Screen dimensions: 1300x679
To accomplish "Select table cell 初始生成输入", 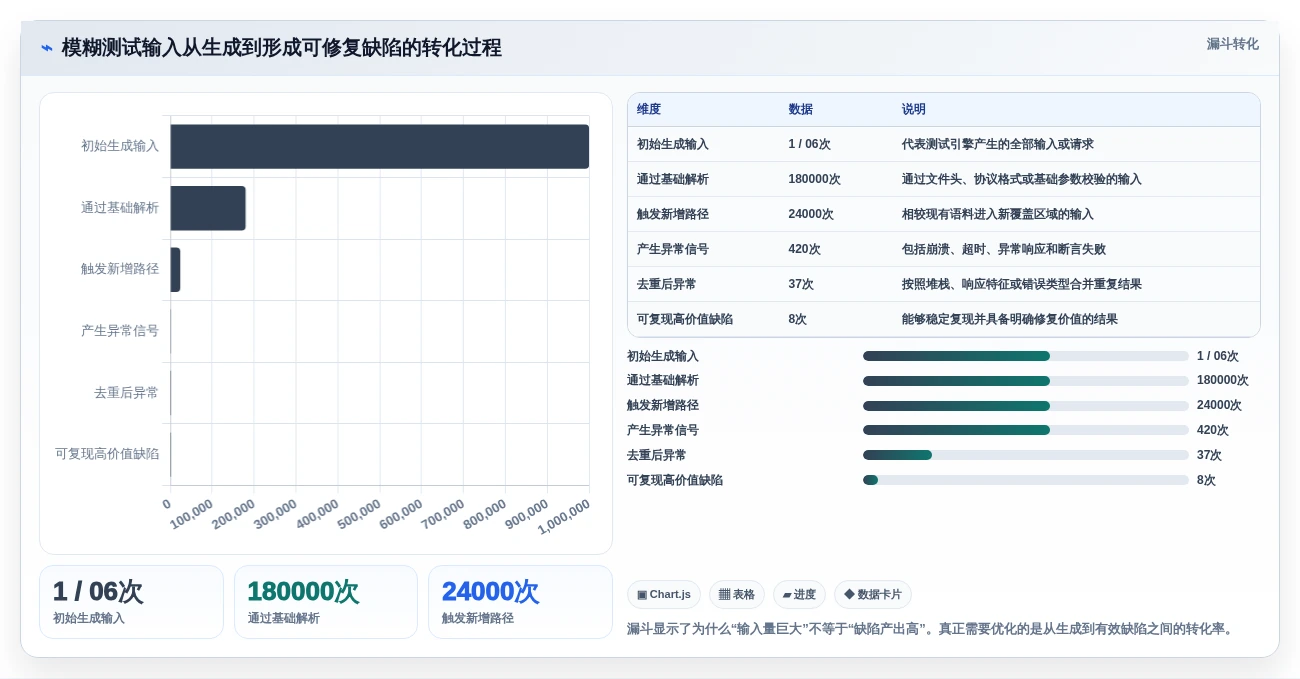I will pyautogui.click(x=673, y=144).
